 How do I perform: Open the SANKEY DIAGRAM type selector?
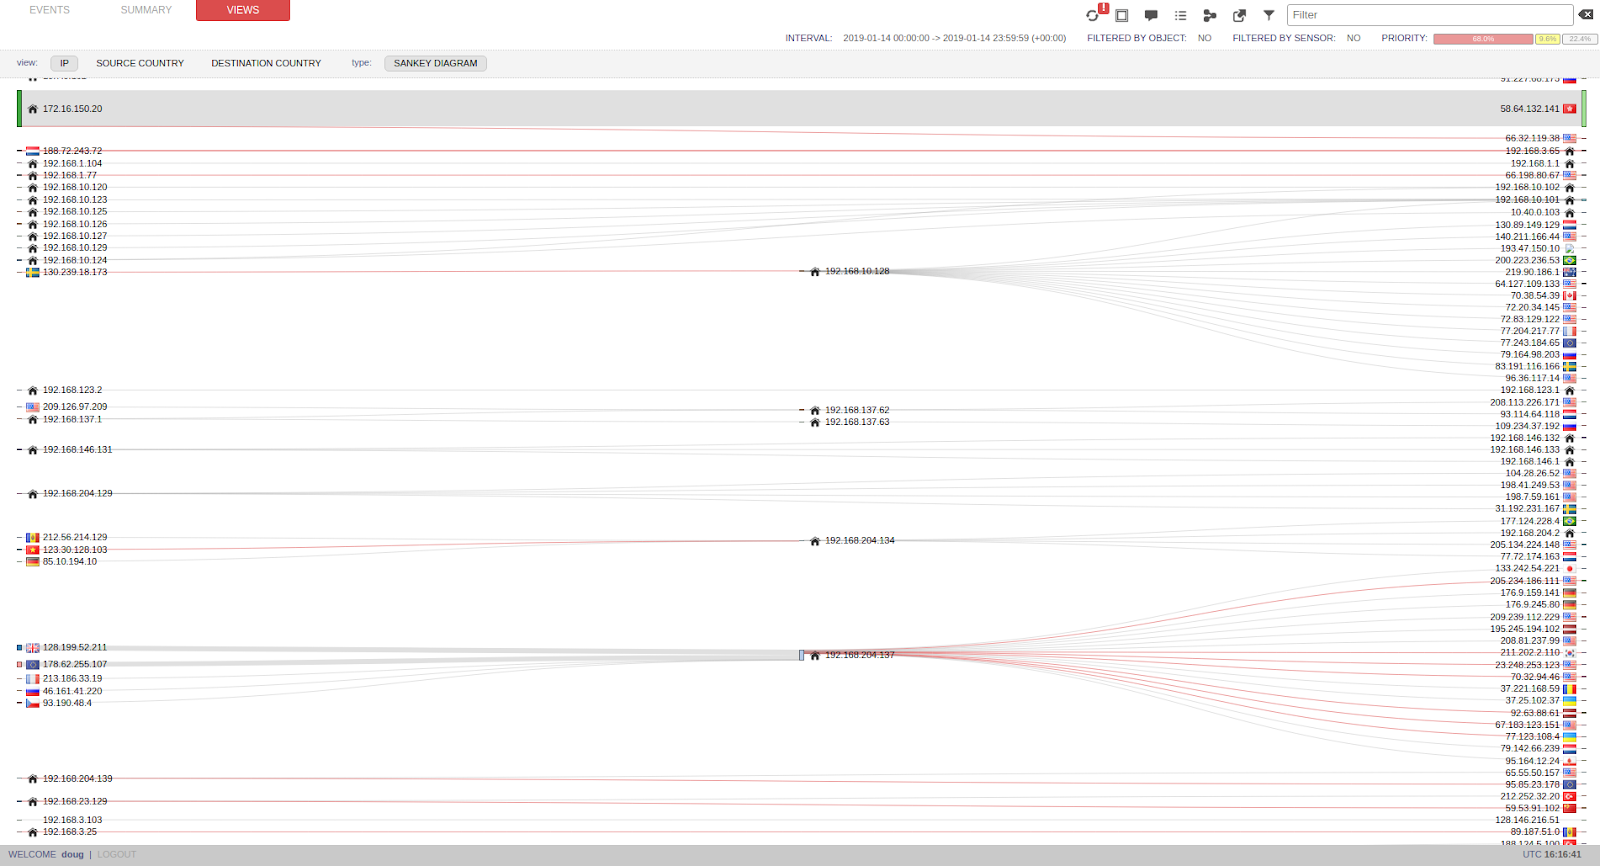click(435, 63)
